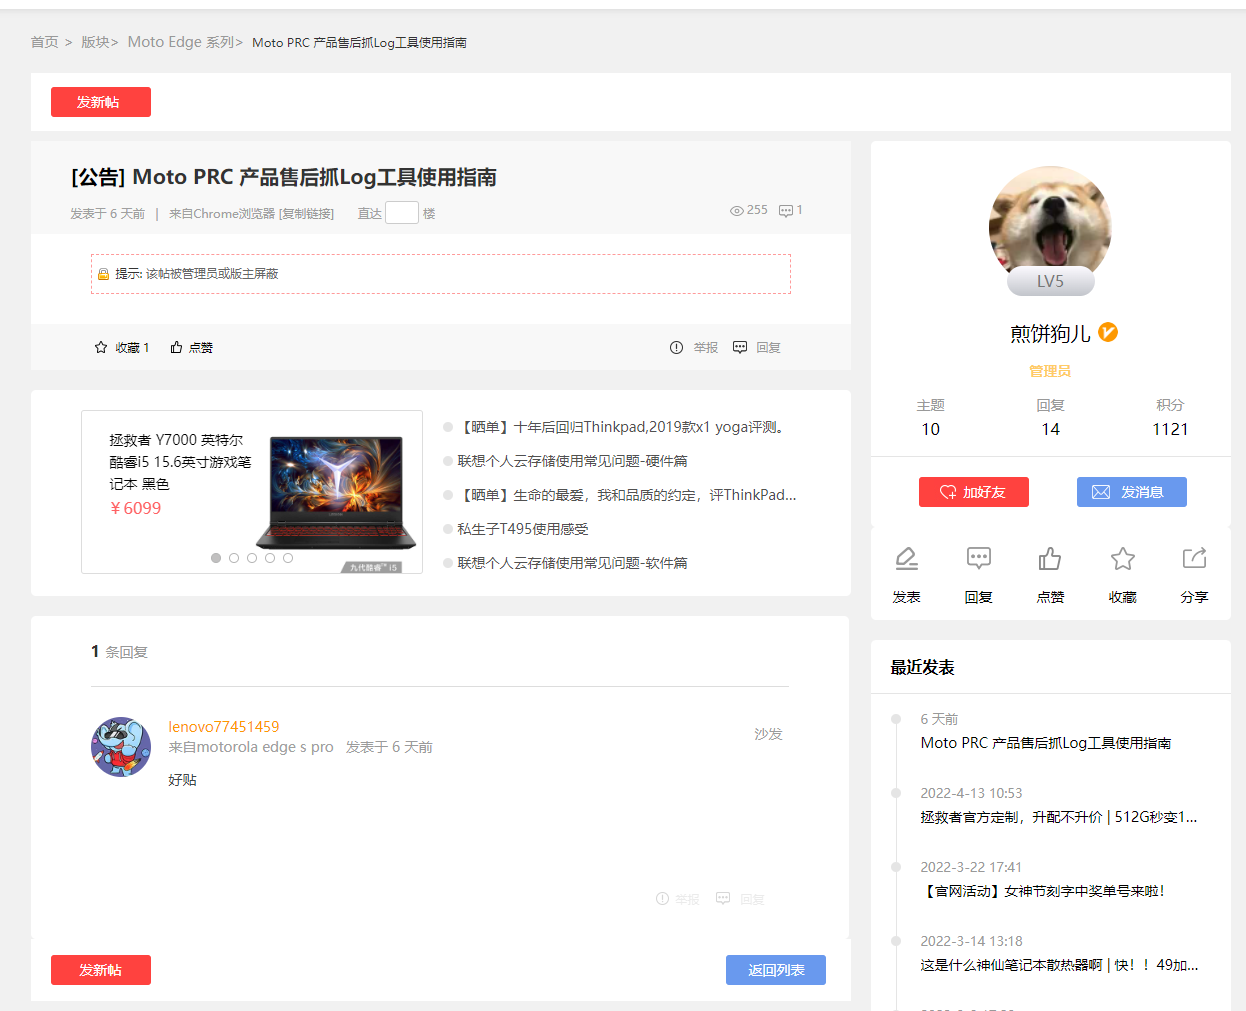Click the 发表 pencil icon in sidebar

coord(906,558)
